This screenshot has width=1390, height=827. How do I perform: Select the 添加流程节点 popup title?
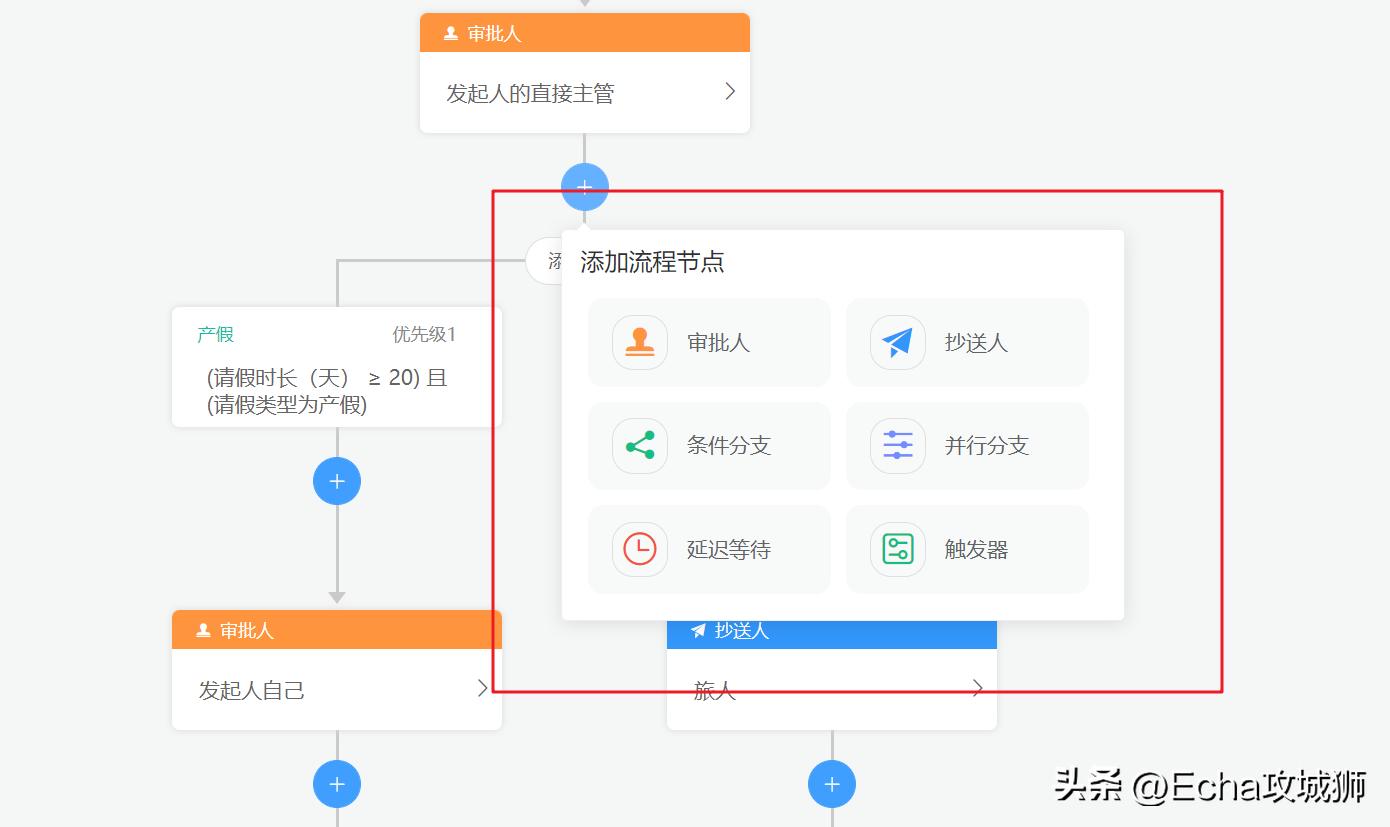click(650, 261)
